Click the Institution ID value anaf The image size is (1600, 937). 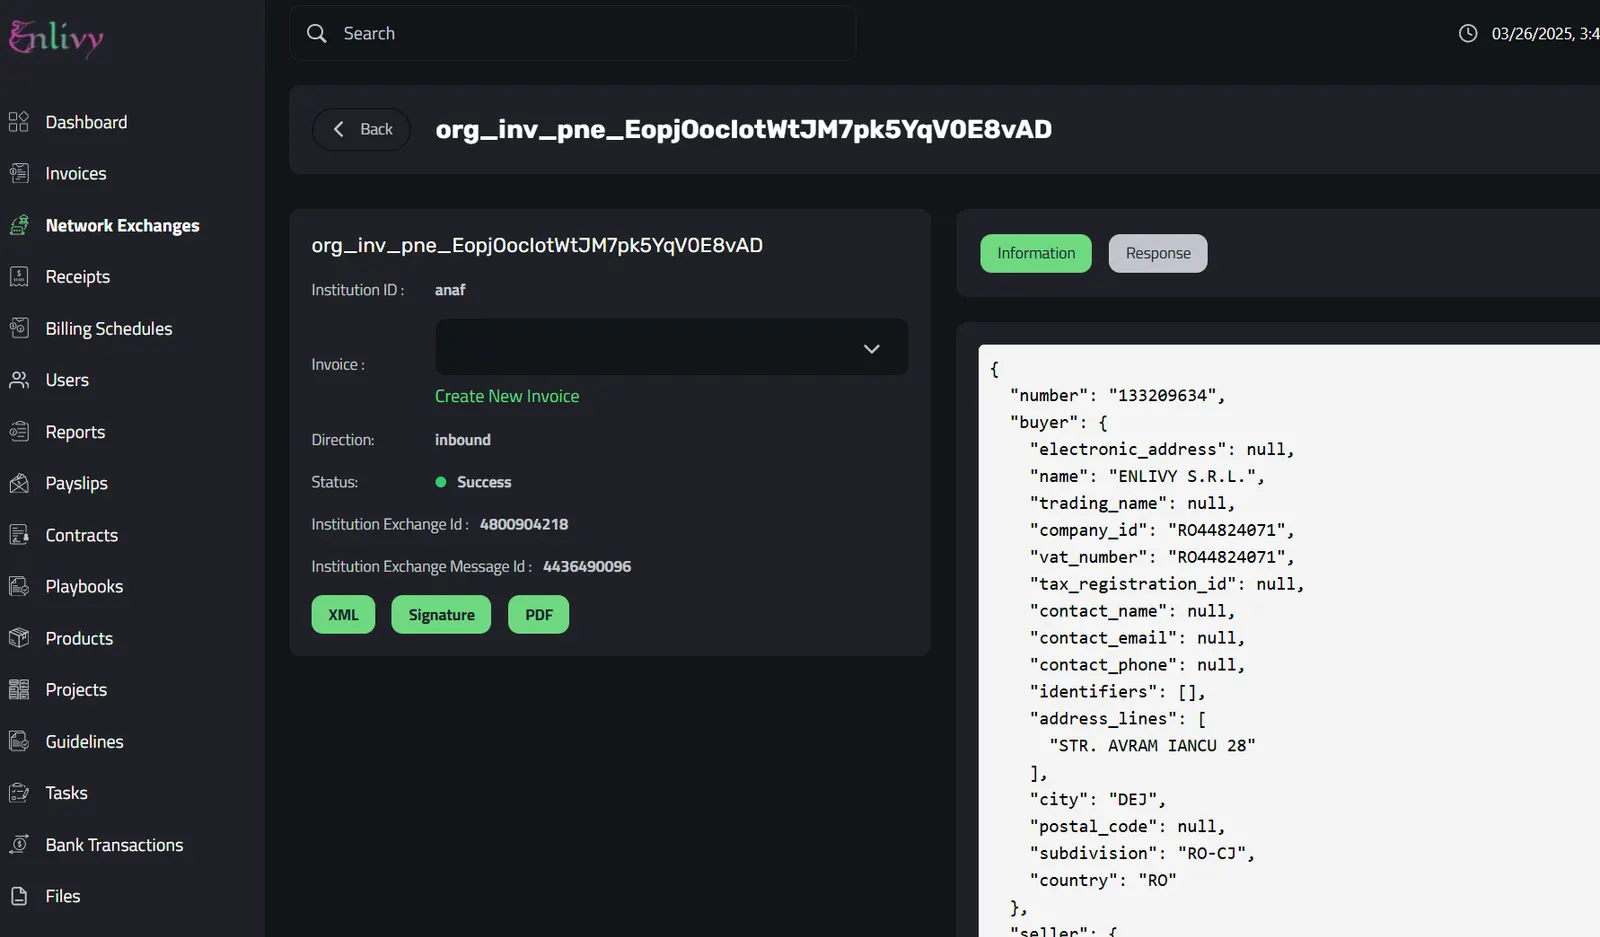(x=450, y=290)
